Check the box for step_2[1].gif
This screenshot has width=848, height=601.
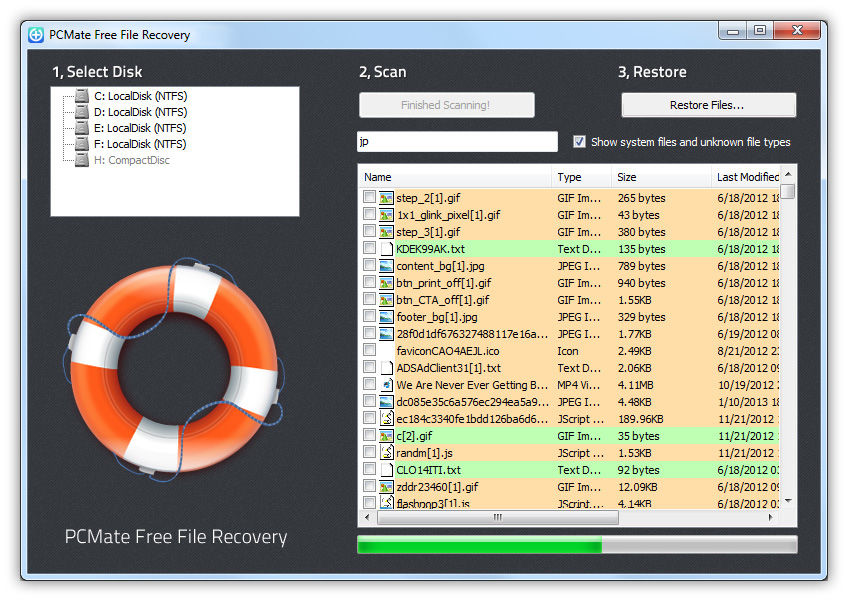click(369, 197)
